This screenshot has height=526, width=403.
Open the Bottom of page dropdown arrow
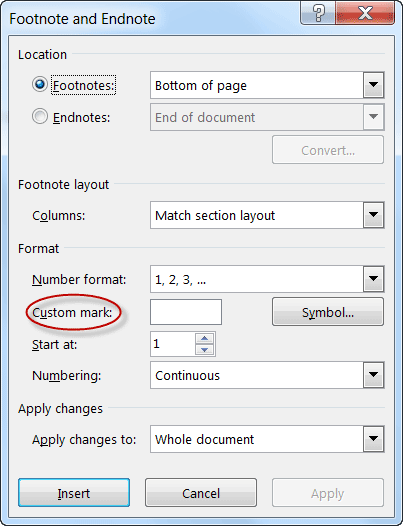click(x=373, y=85)
